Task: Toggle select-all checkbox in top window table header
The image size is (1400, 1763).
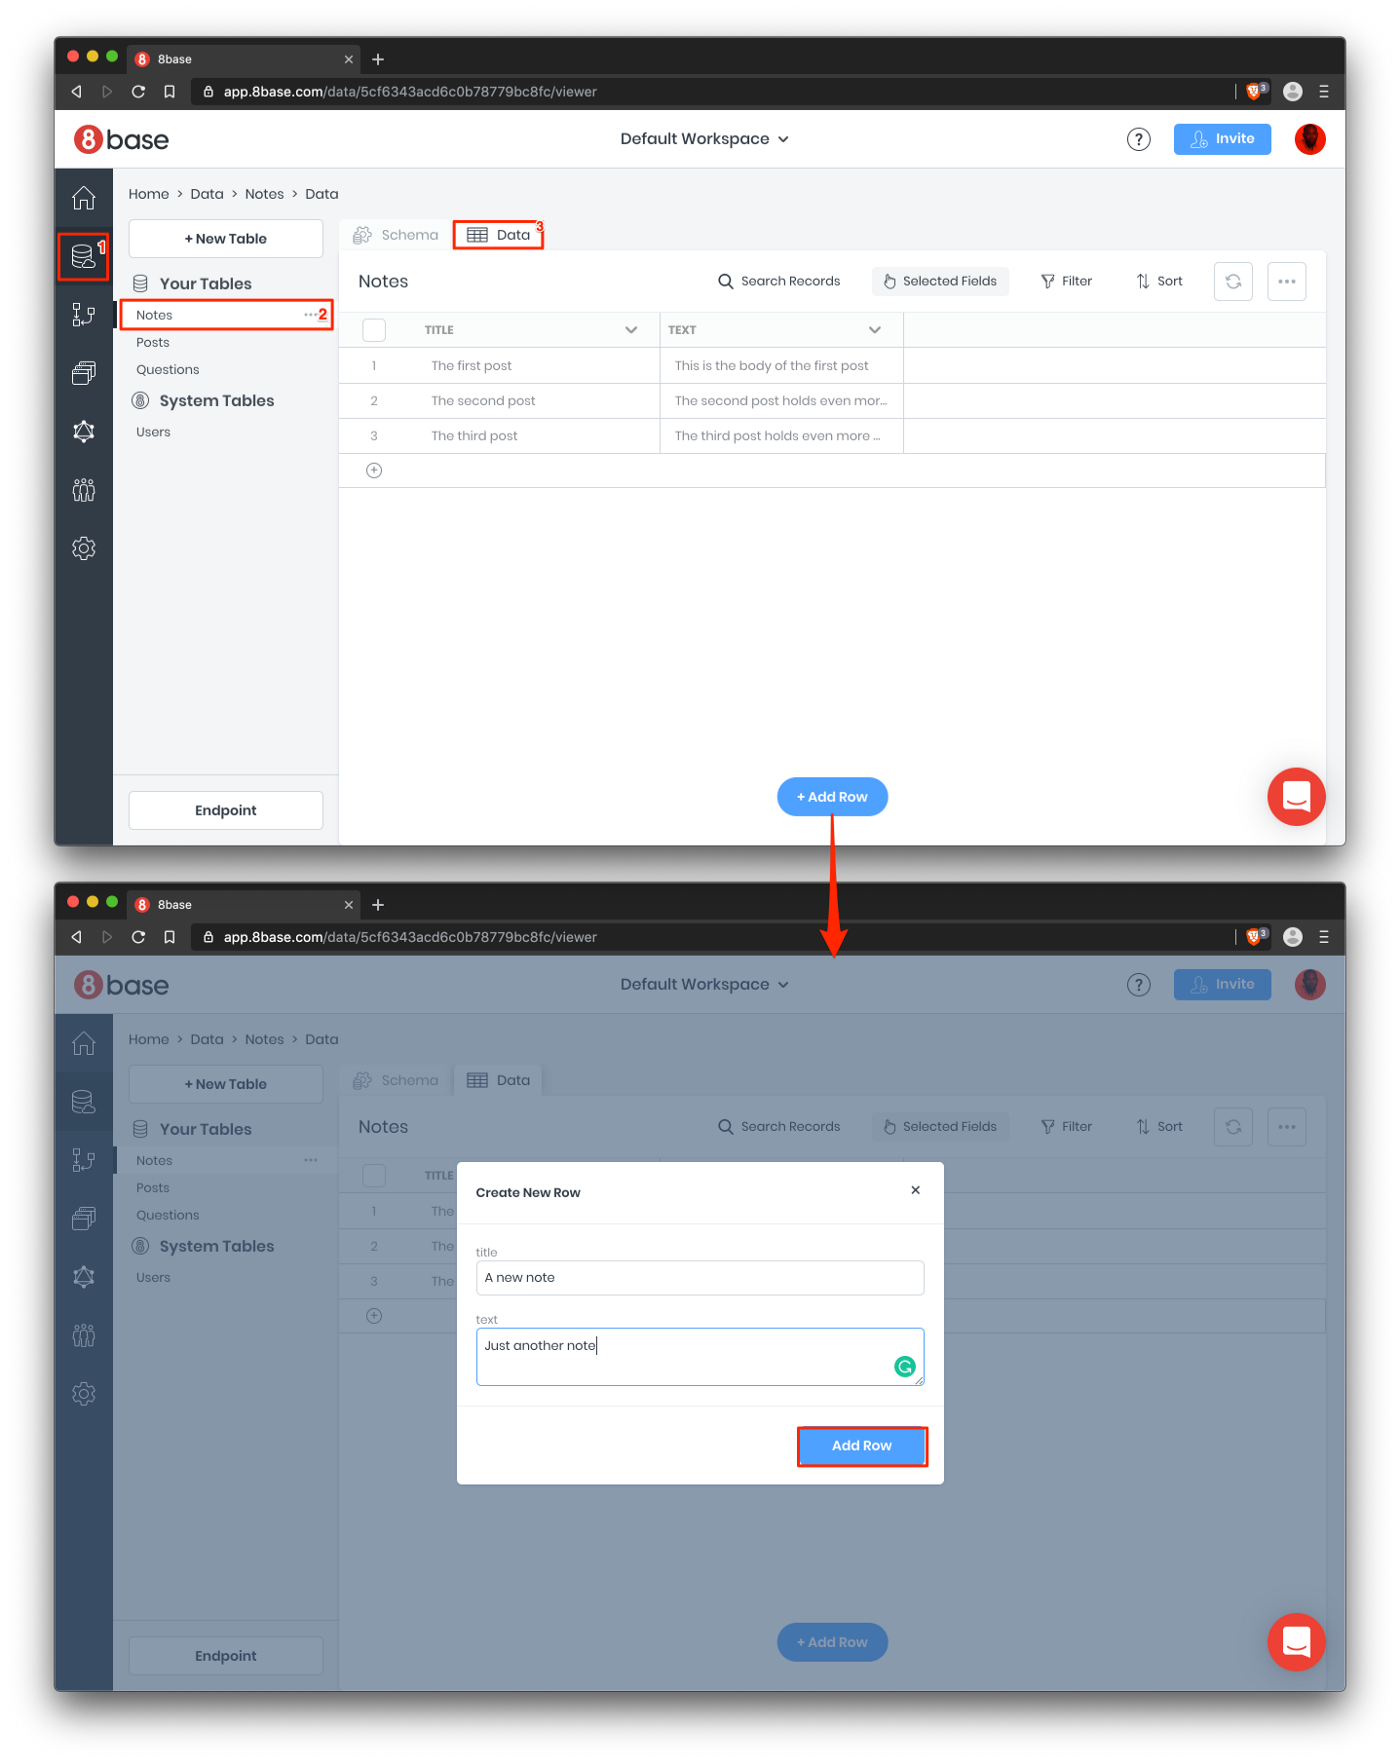Action: (x=374, y=329)
